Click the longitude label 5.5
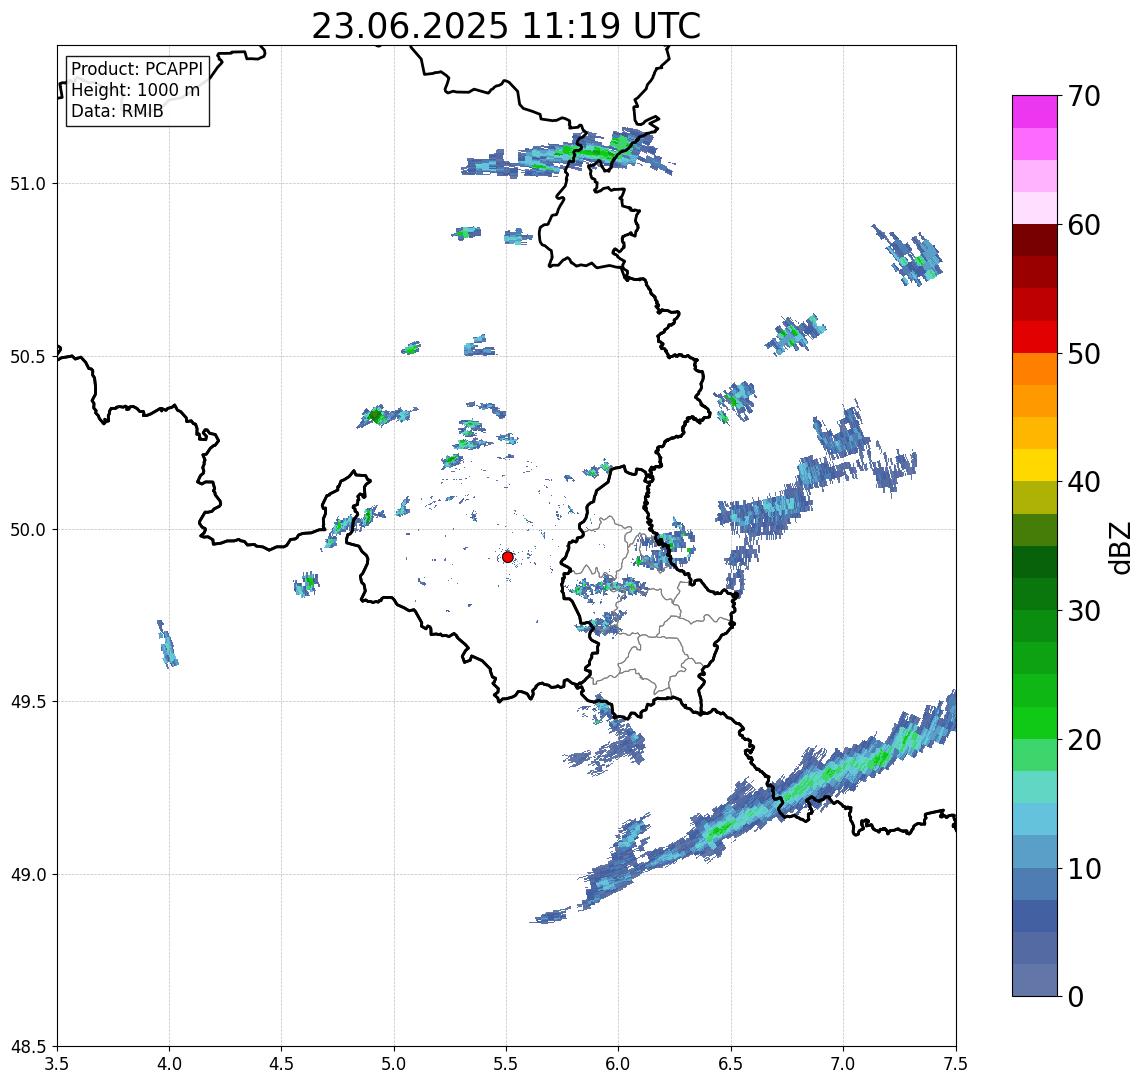The width and height of the screenshot is (1145, 1084). click(x=507, y=1064)
